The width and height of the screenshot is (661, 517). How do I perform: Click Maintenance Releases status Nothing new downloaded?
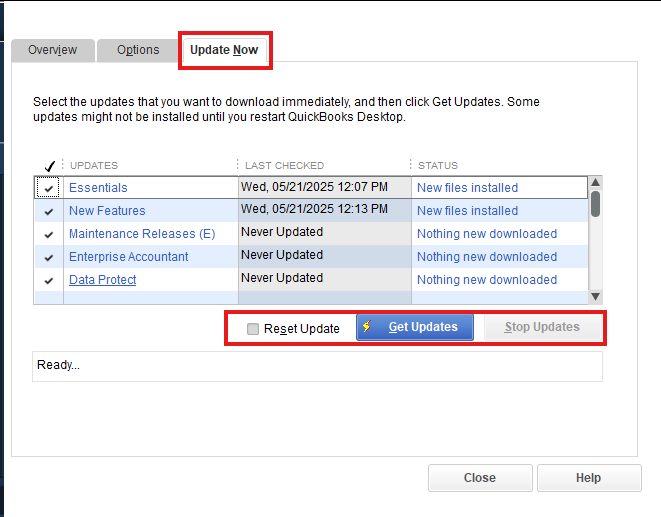pyautogui.click(x=487, y=234)
